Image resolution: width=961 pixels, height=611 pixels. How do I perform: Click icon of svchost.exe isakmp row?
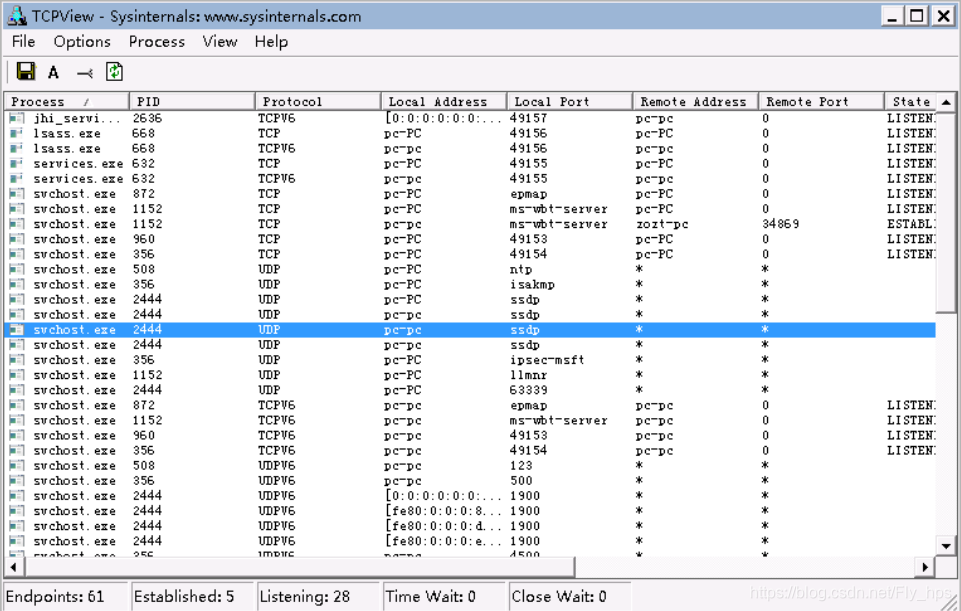[x=17, y=284]
